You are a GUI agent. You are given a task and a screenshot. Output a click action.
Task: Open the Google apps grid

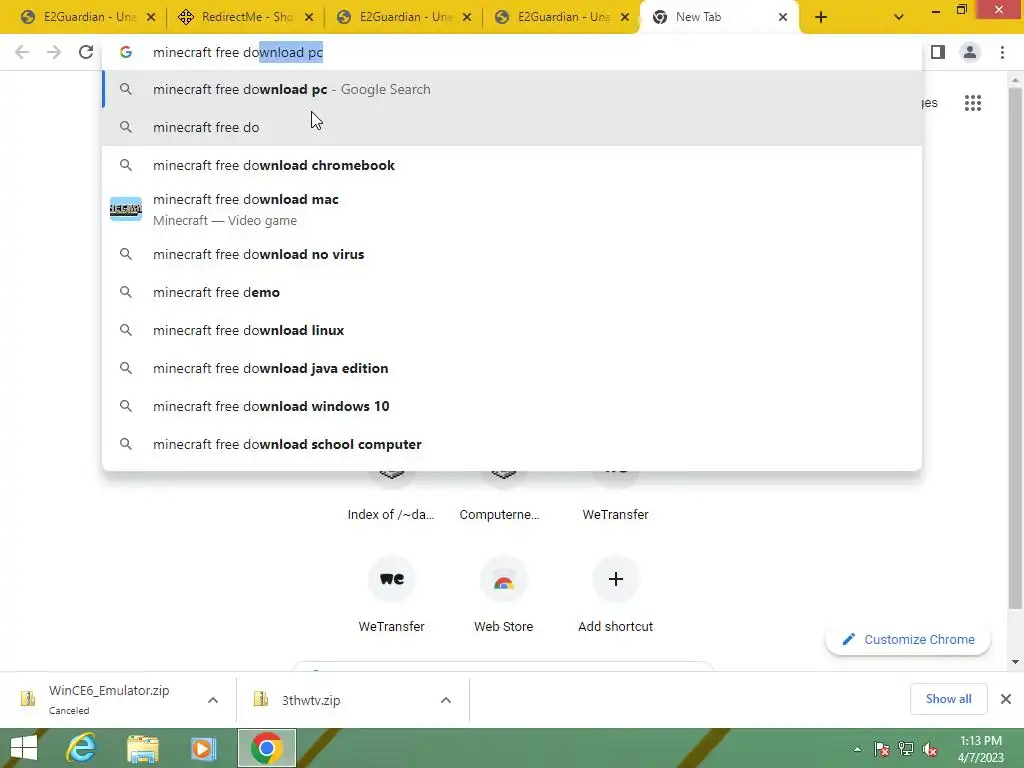[972, 103]
